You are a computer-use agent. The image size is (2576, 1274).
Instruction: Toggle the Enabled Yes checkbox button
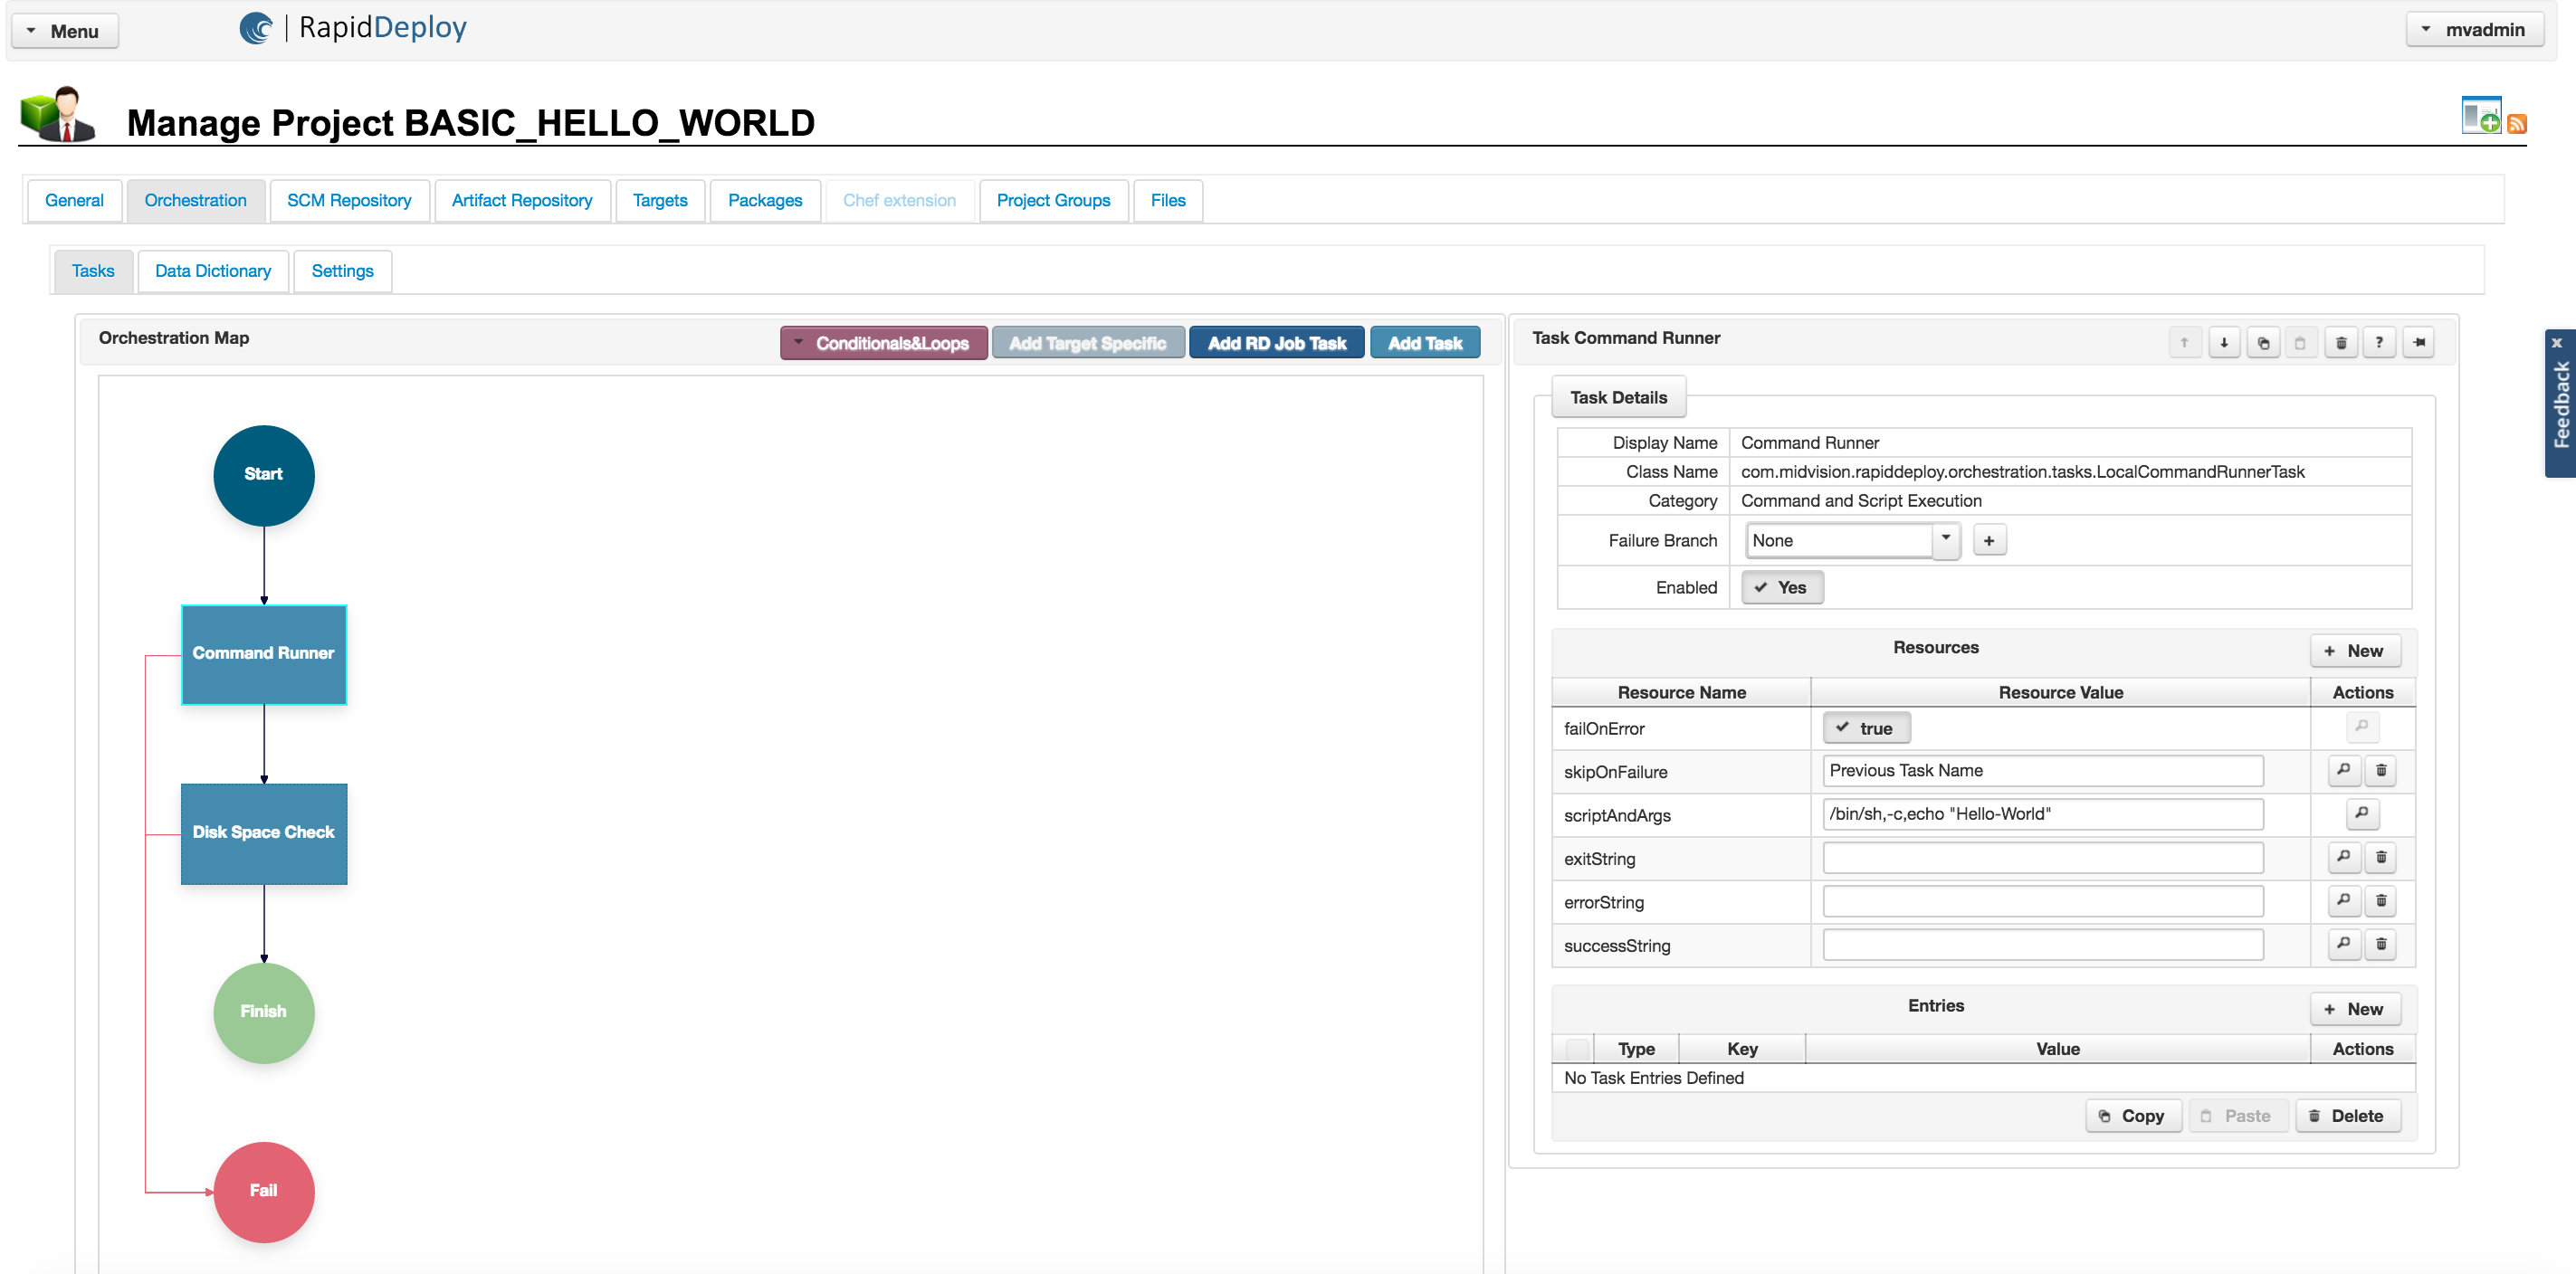click(x=1781, y=587)
